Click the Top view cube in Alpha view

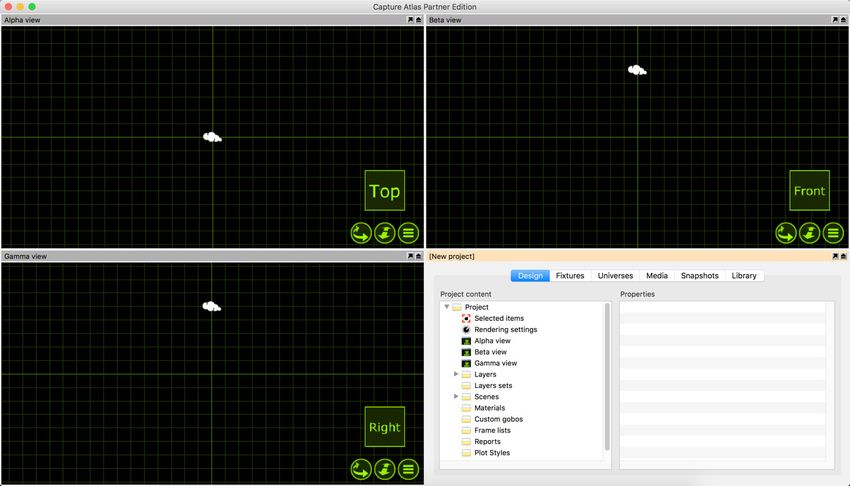(384, 191)
